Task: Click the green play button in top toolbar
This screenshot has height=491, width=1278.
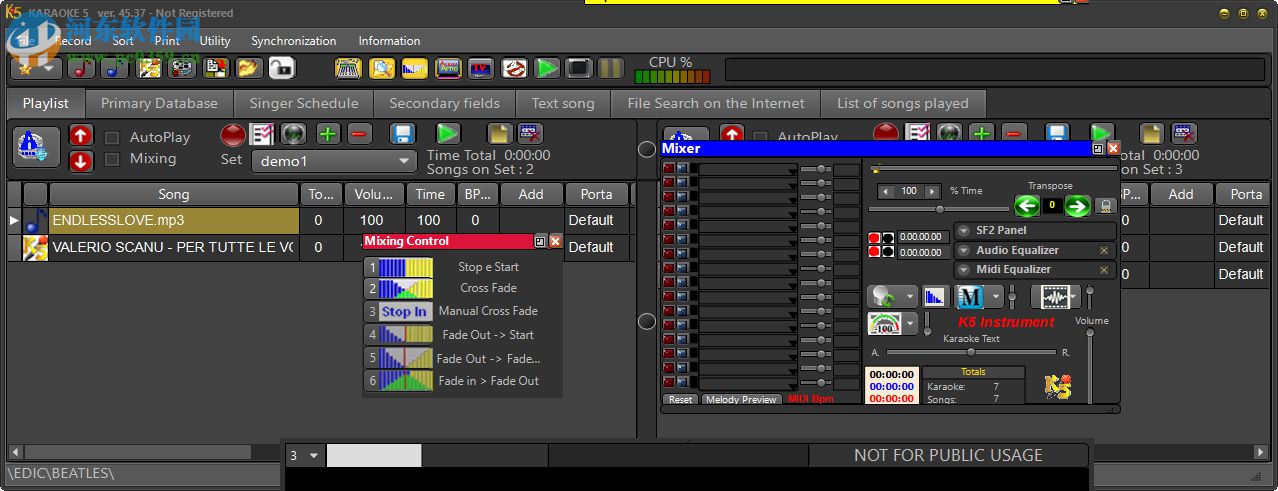Action: (546, 68)
